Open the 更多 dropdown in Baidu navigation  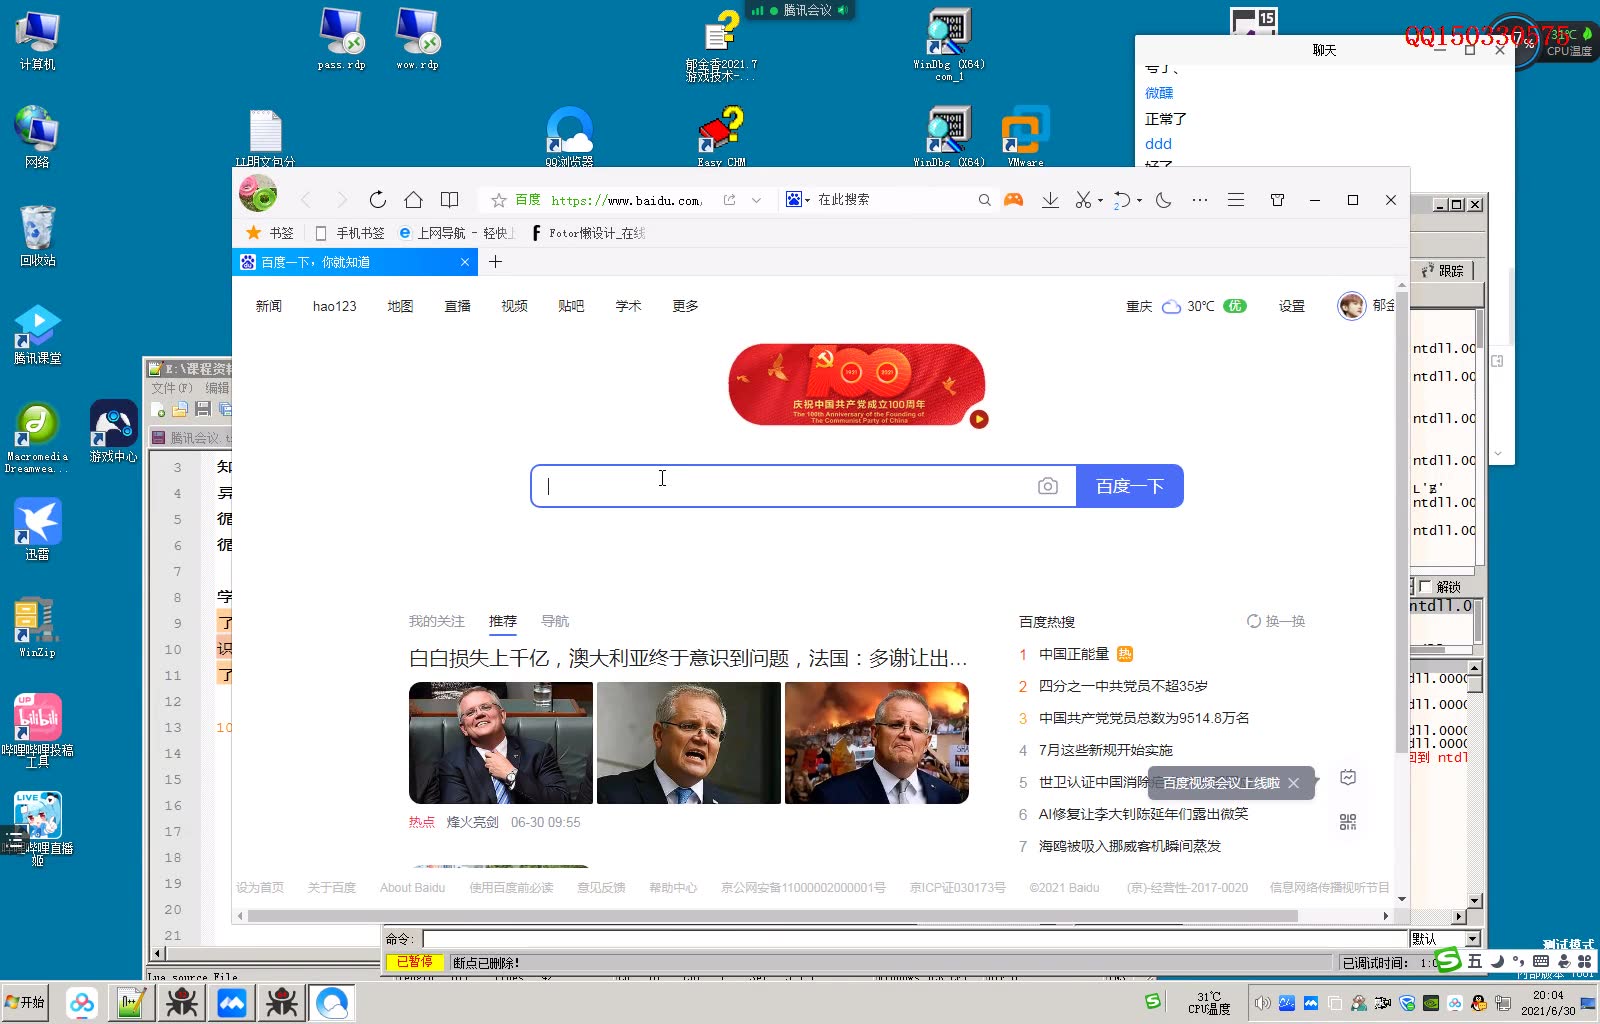point(684,306)
